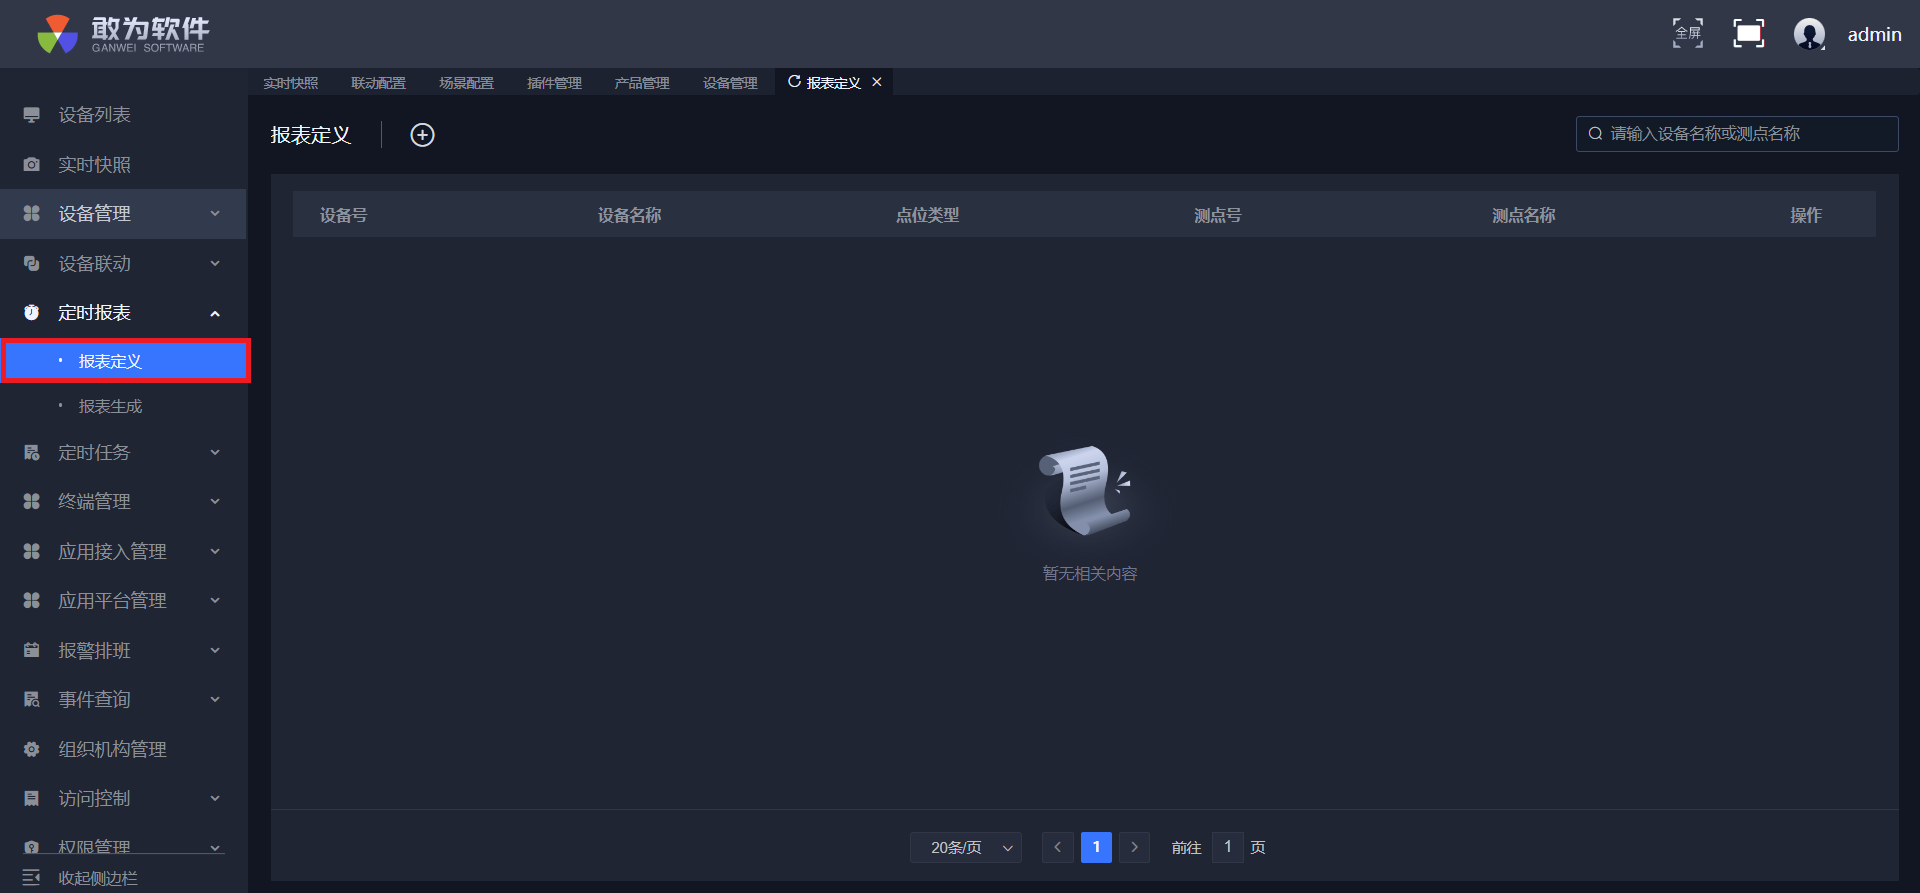Image resolution: width=1920 pixels, height=893 pixels.
Task: Click the admin username label
Action: coord(1874,34)
